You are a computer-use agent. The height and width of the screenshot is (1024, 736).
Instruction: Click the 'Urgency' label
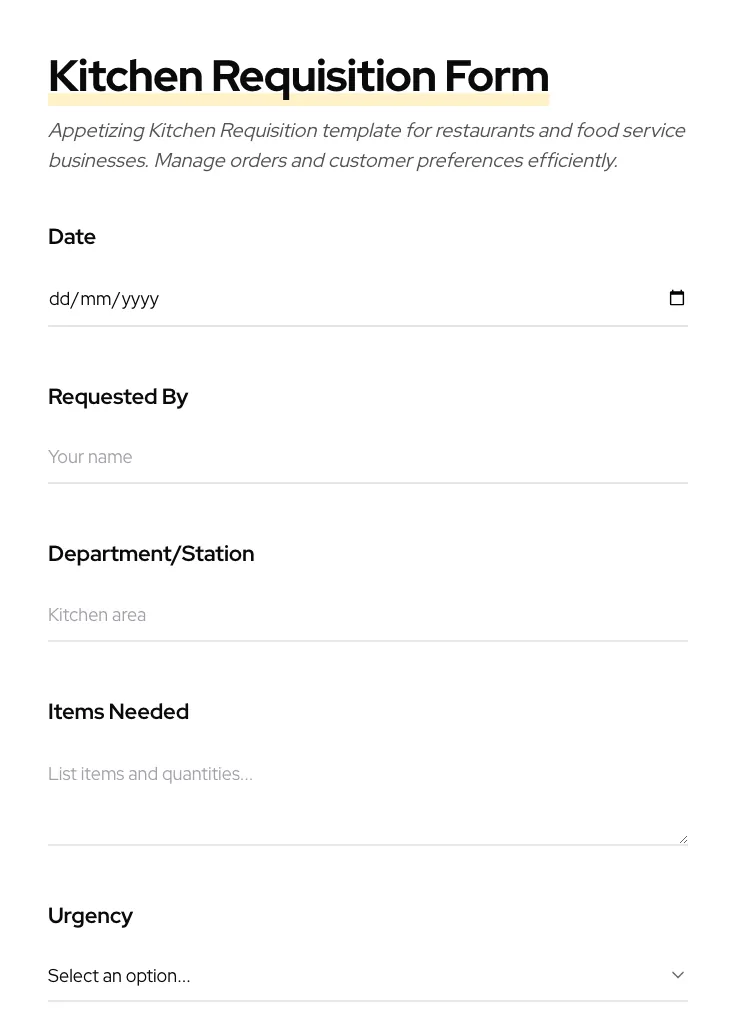pos(90,916)
